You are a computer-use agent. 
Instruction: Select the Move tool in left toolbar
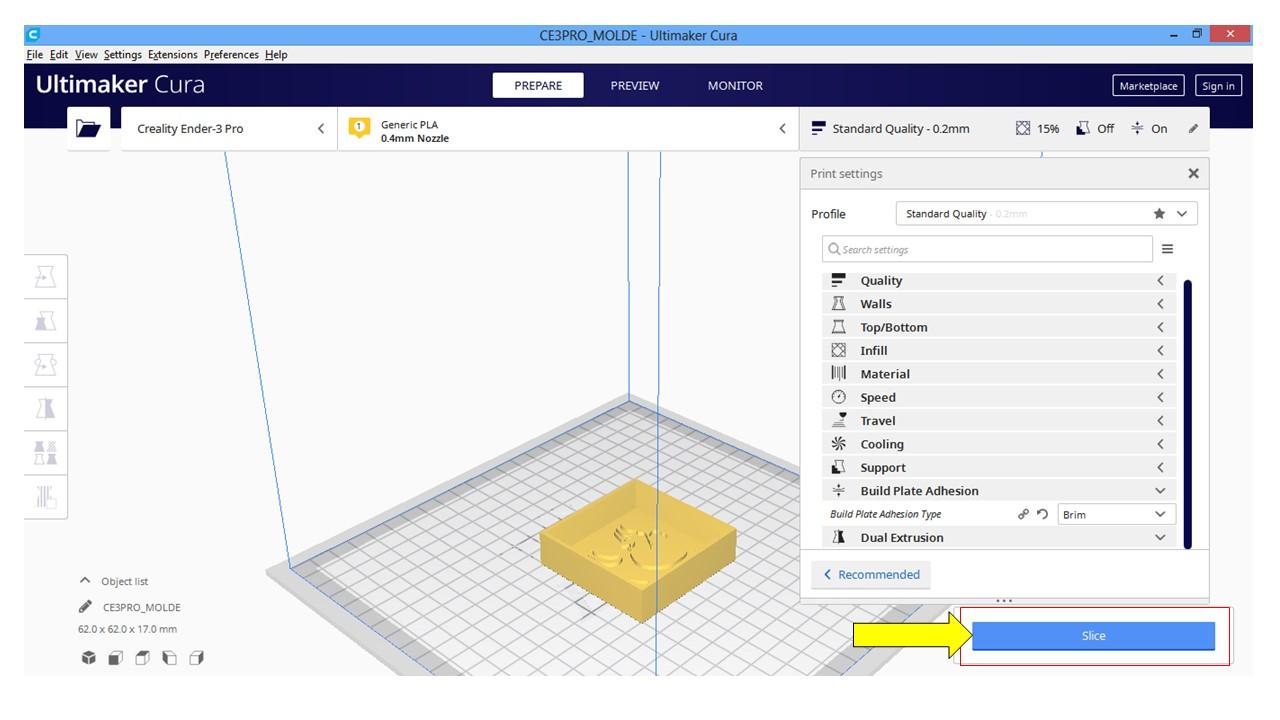46,276
